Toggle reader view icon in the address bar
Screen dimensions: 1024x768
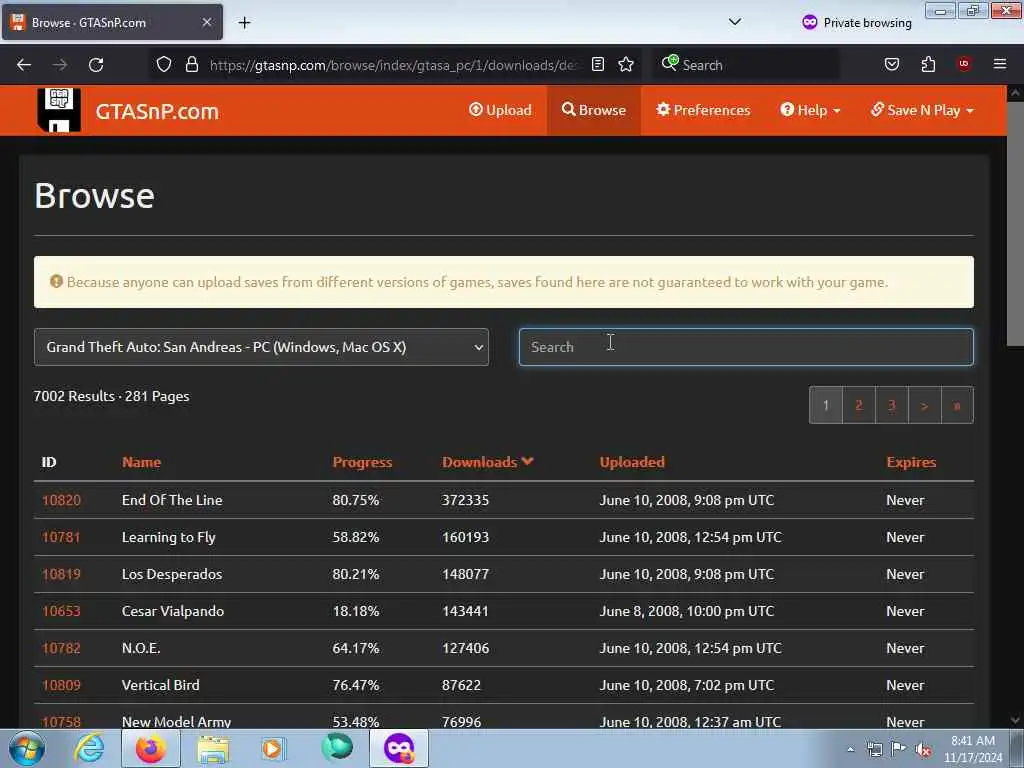coord(598,64)
